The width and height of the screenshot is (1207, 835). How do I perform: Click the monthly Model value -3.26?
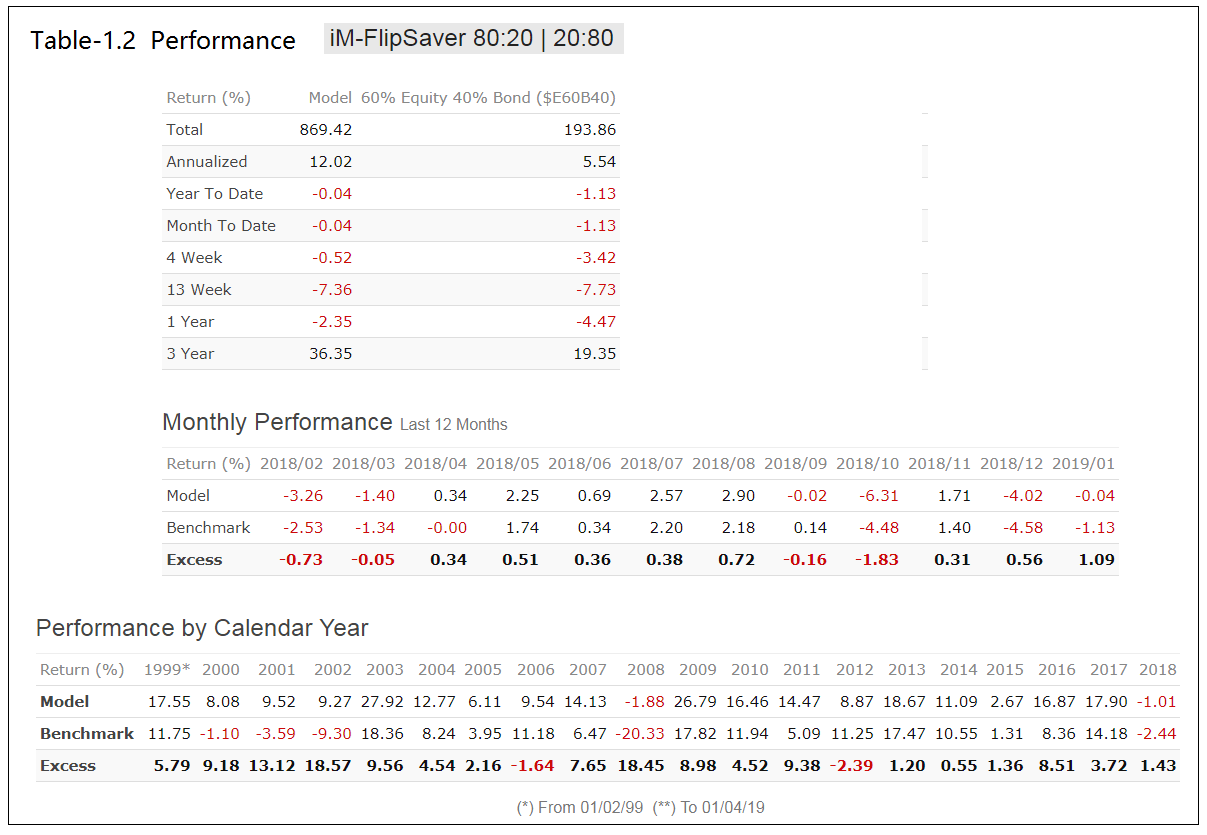pos(302,496)
